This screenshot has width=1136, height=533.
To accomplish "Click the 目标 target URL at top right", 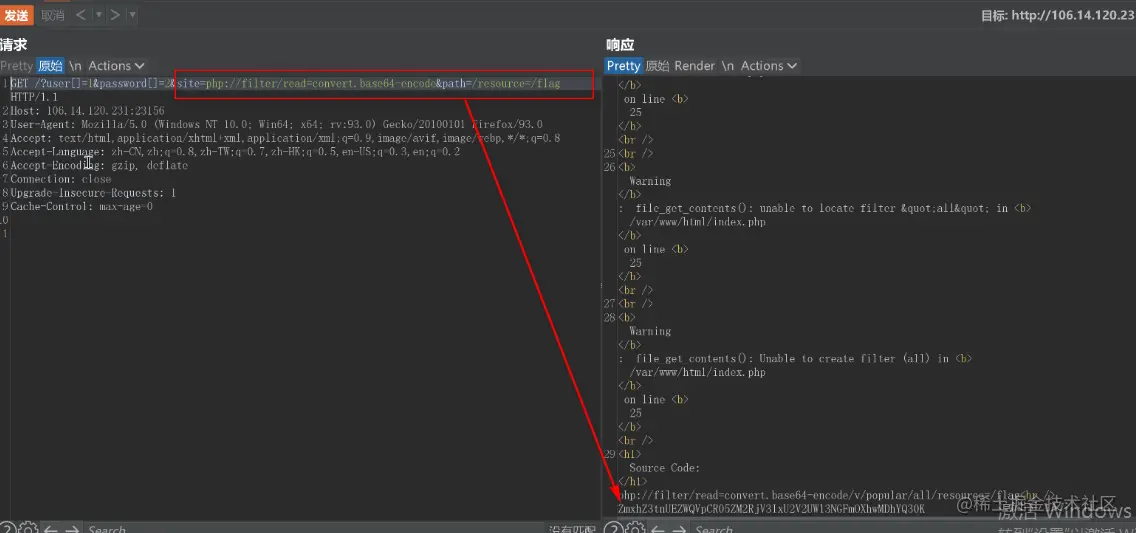I will click(1058, 14).
